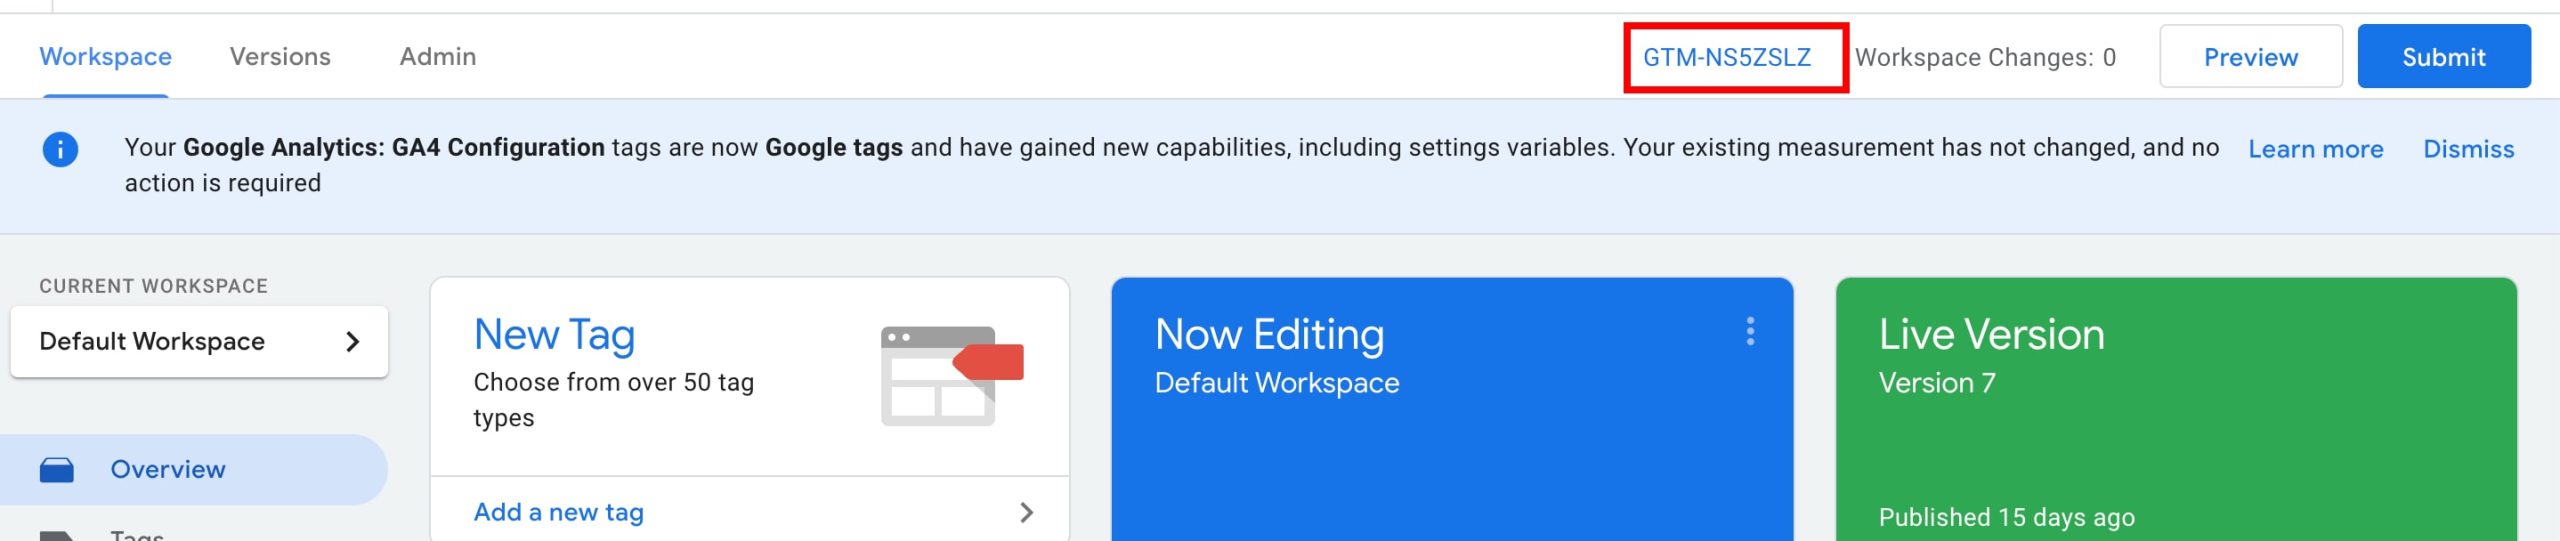Open the Workspace tab
This screenshot has width=2560, height=541.
point(105,57)
